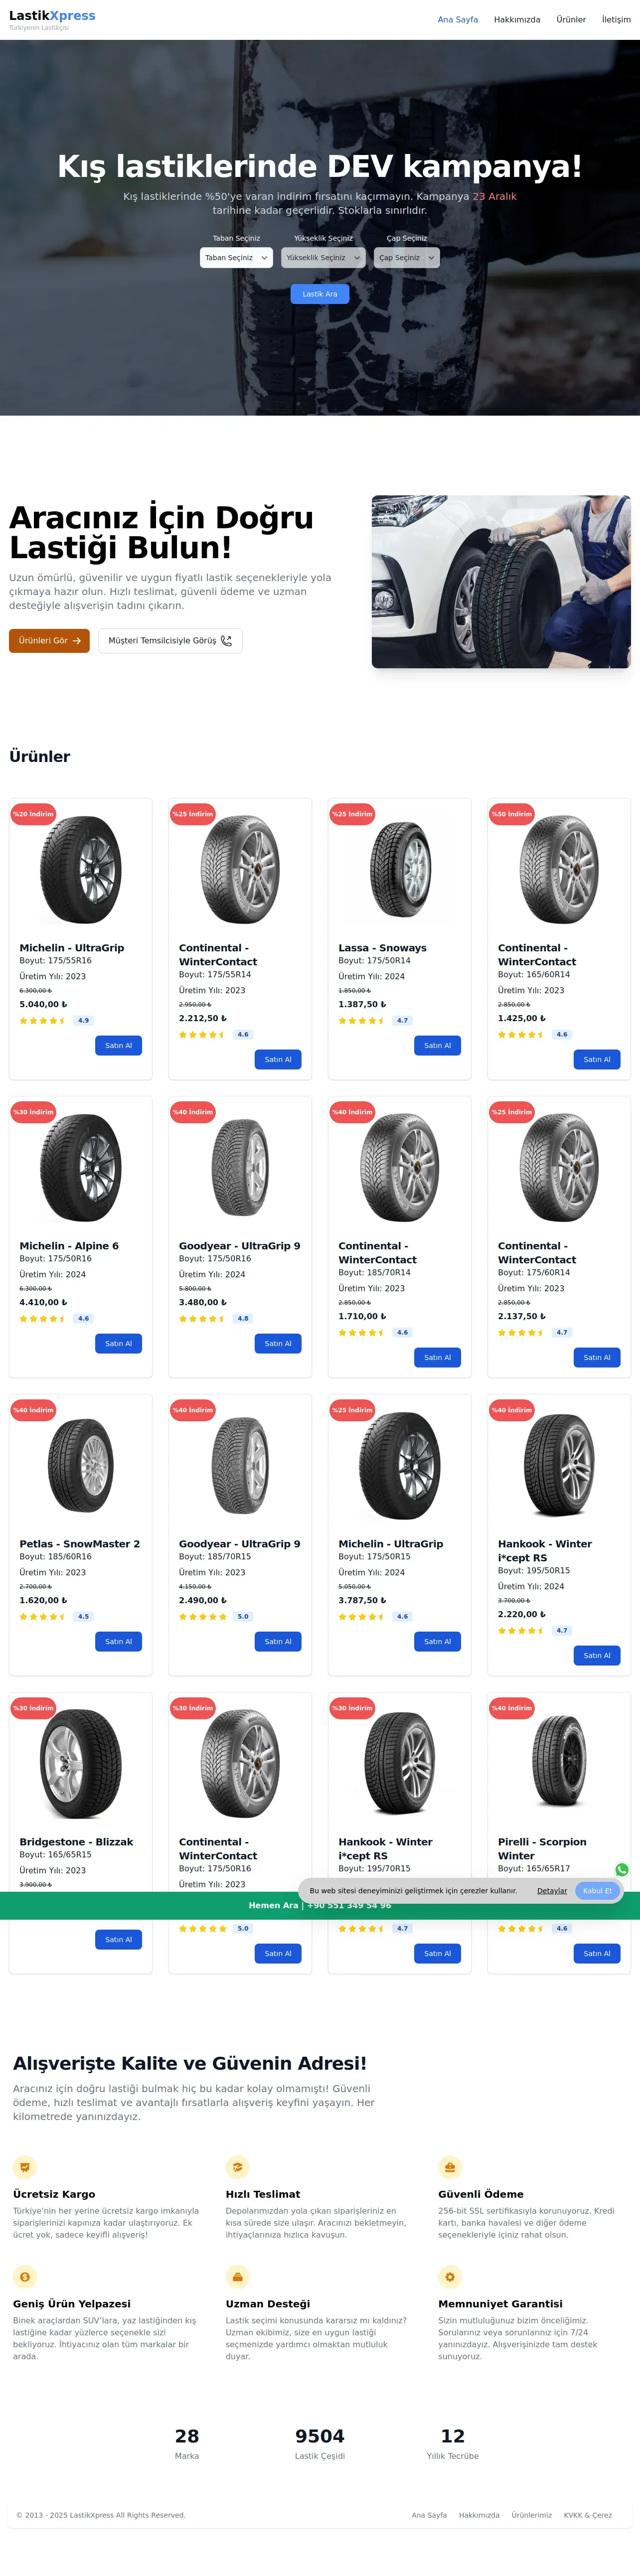640x2576 pixels.
Task: Click Satın Al on the Michelin Alpine 6 card
Action: click(x=118, y=1343)
